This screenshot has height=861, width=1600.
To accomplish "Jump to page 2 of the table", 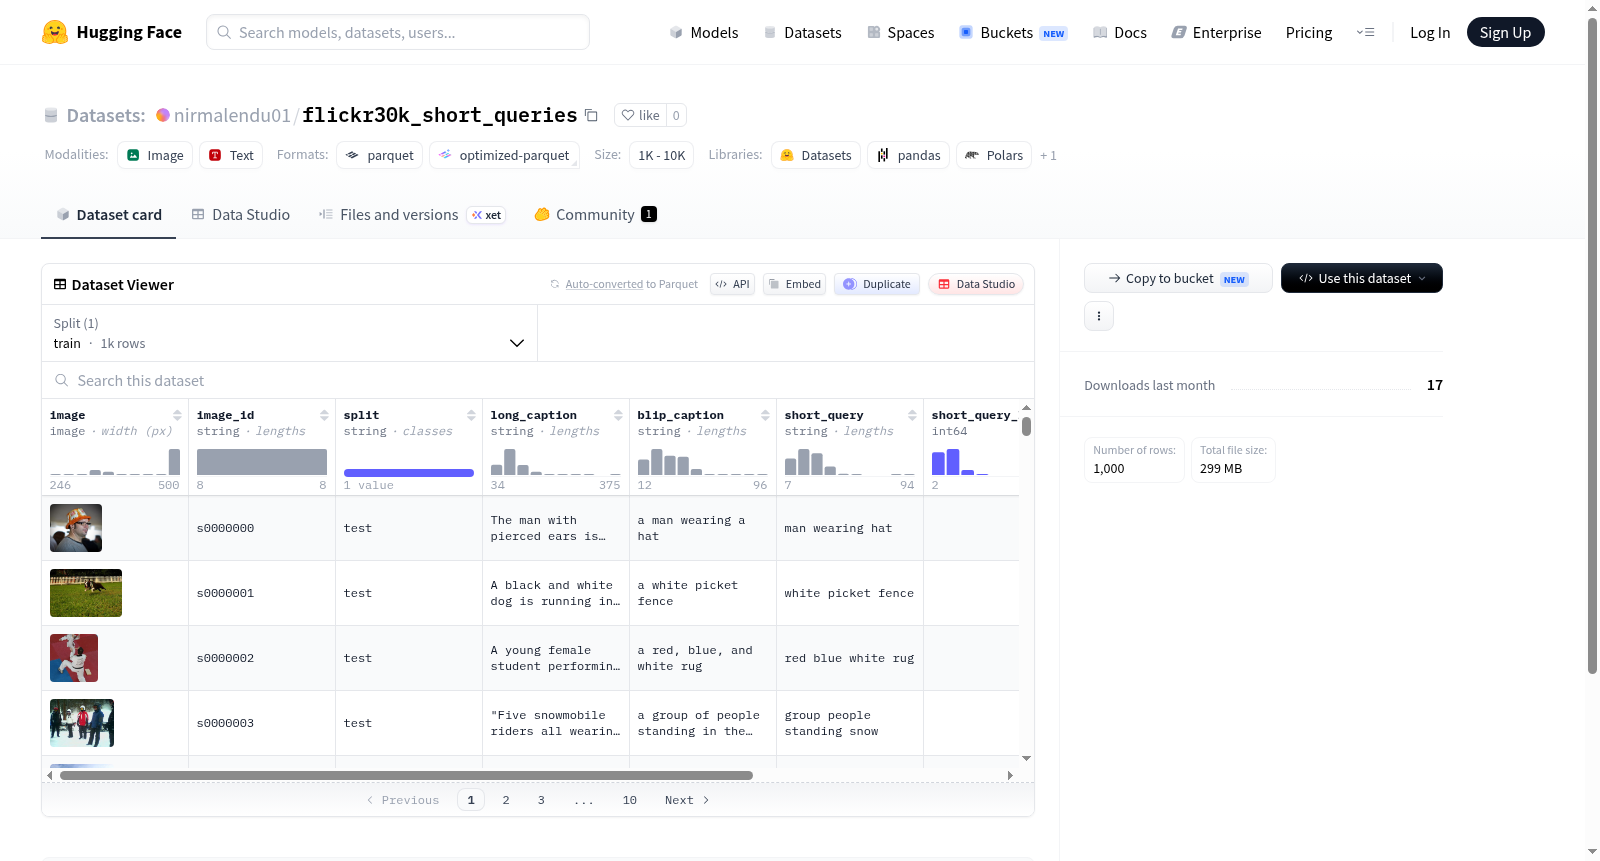I will click(x=506, y=800).
